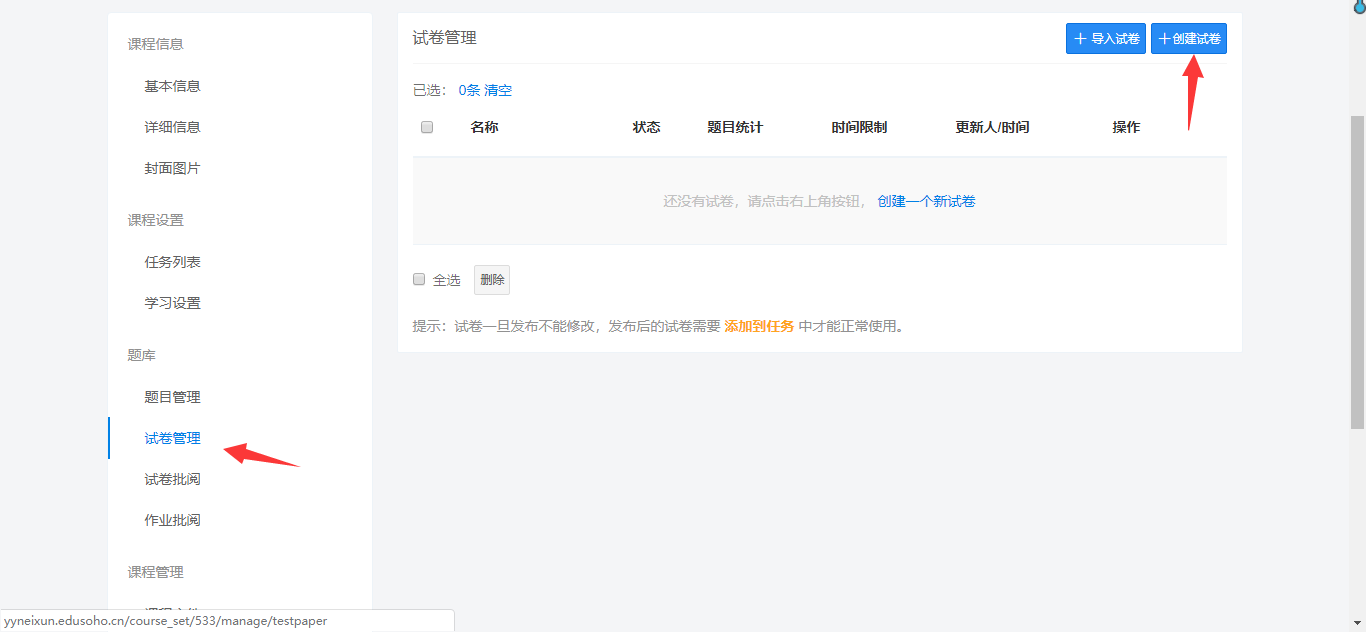
Task: Click the page's vertical scrollbar thumb
Action: click(1358, 270)
